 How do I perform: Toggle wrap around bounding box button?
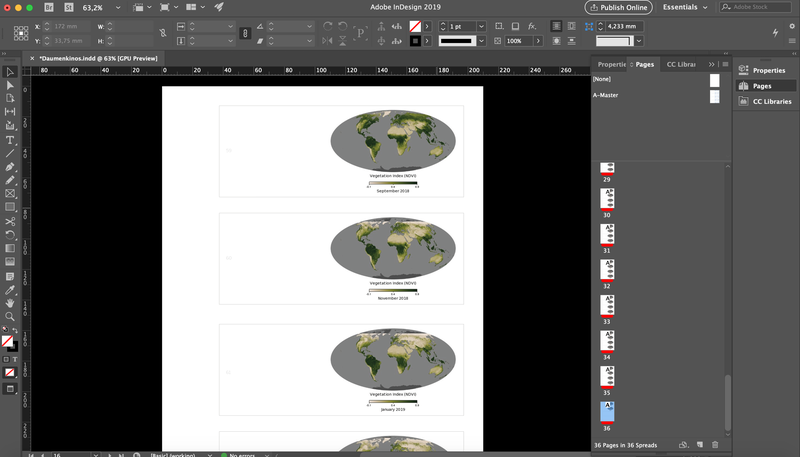pos(571,26)
